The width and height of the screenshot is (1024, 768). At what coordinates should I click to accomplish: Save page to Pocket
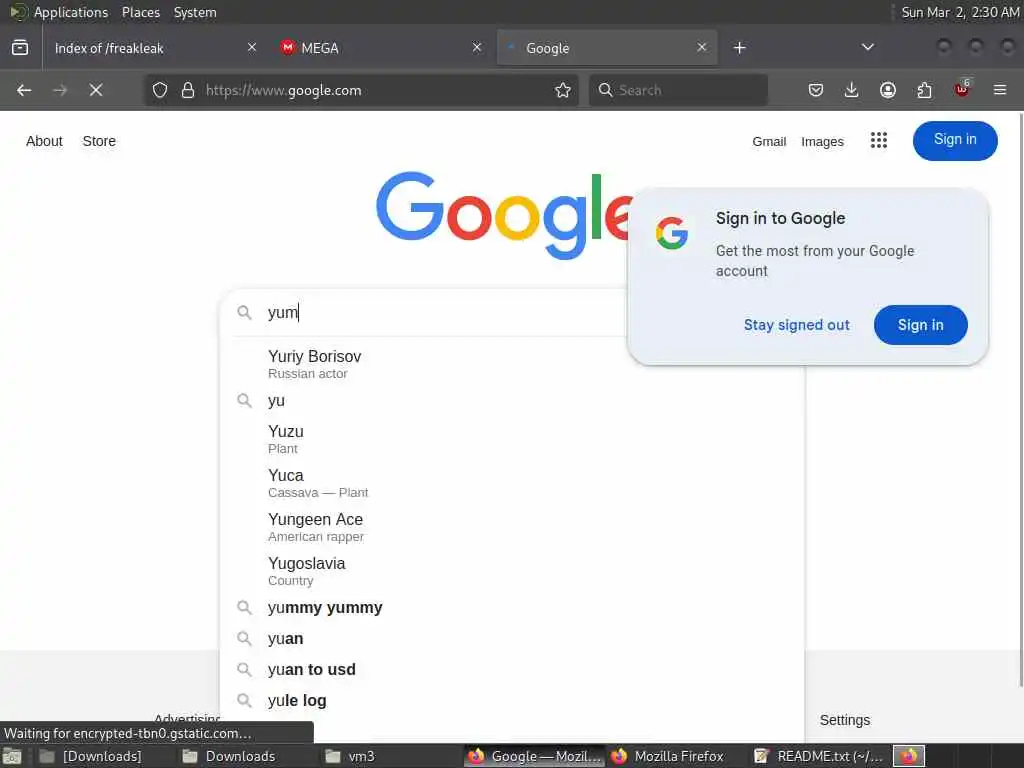[x=816, y=90]
